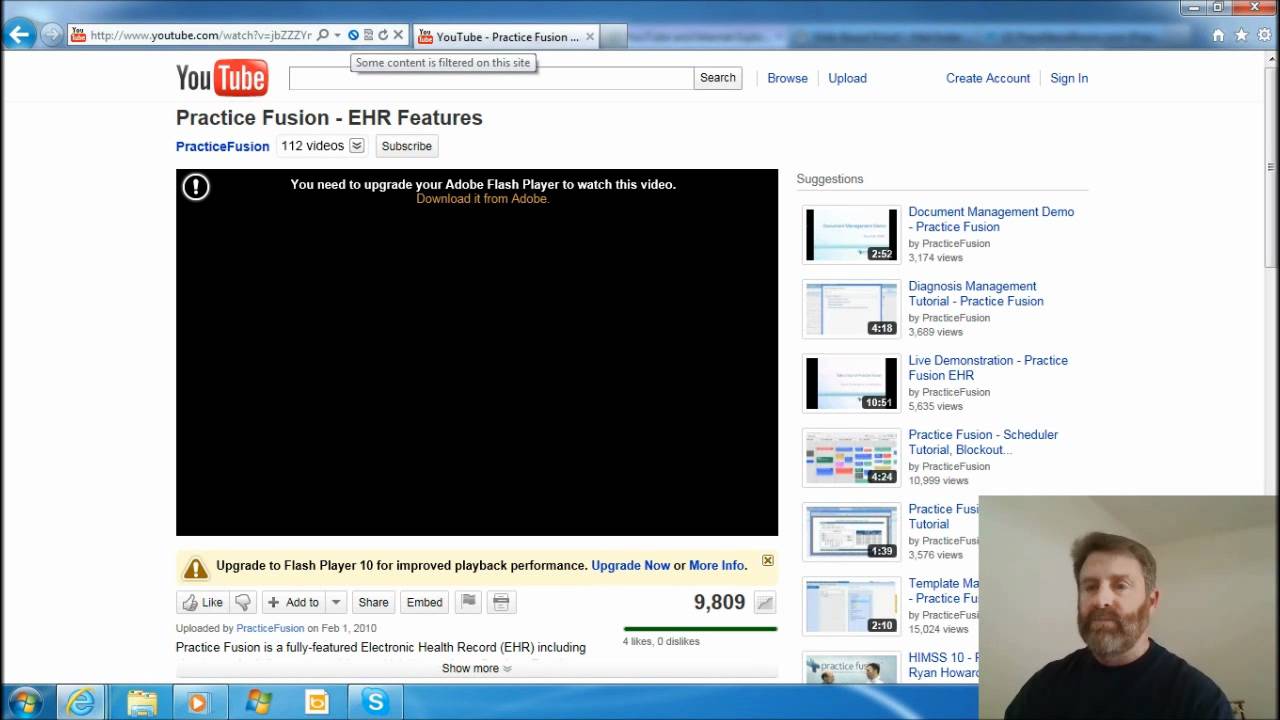This screenshot has height=720, width=1280.
Task: Click the PracticeFusion uploader link in description
Action: [x=270, y=628]
